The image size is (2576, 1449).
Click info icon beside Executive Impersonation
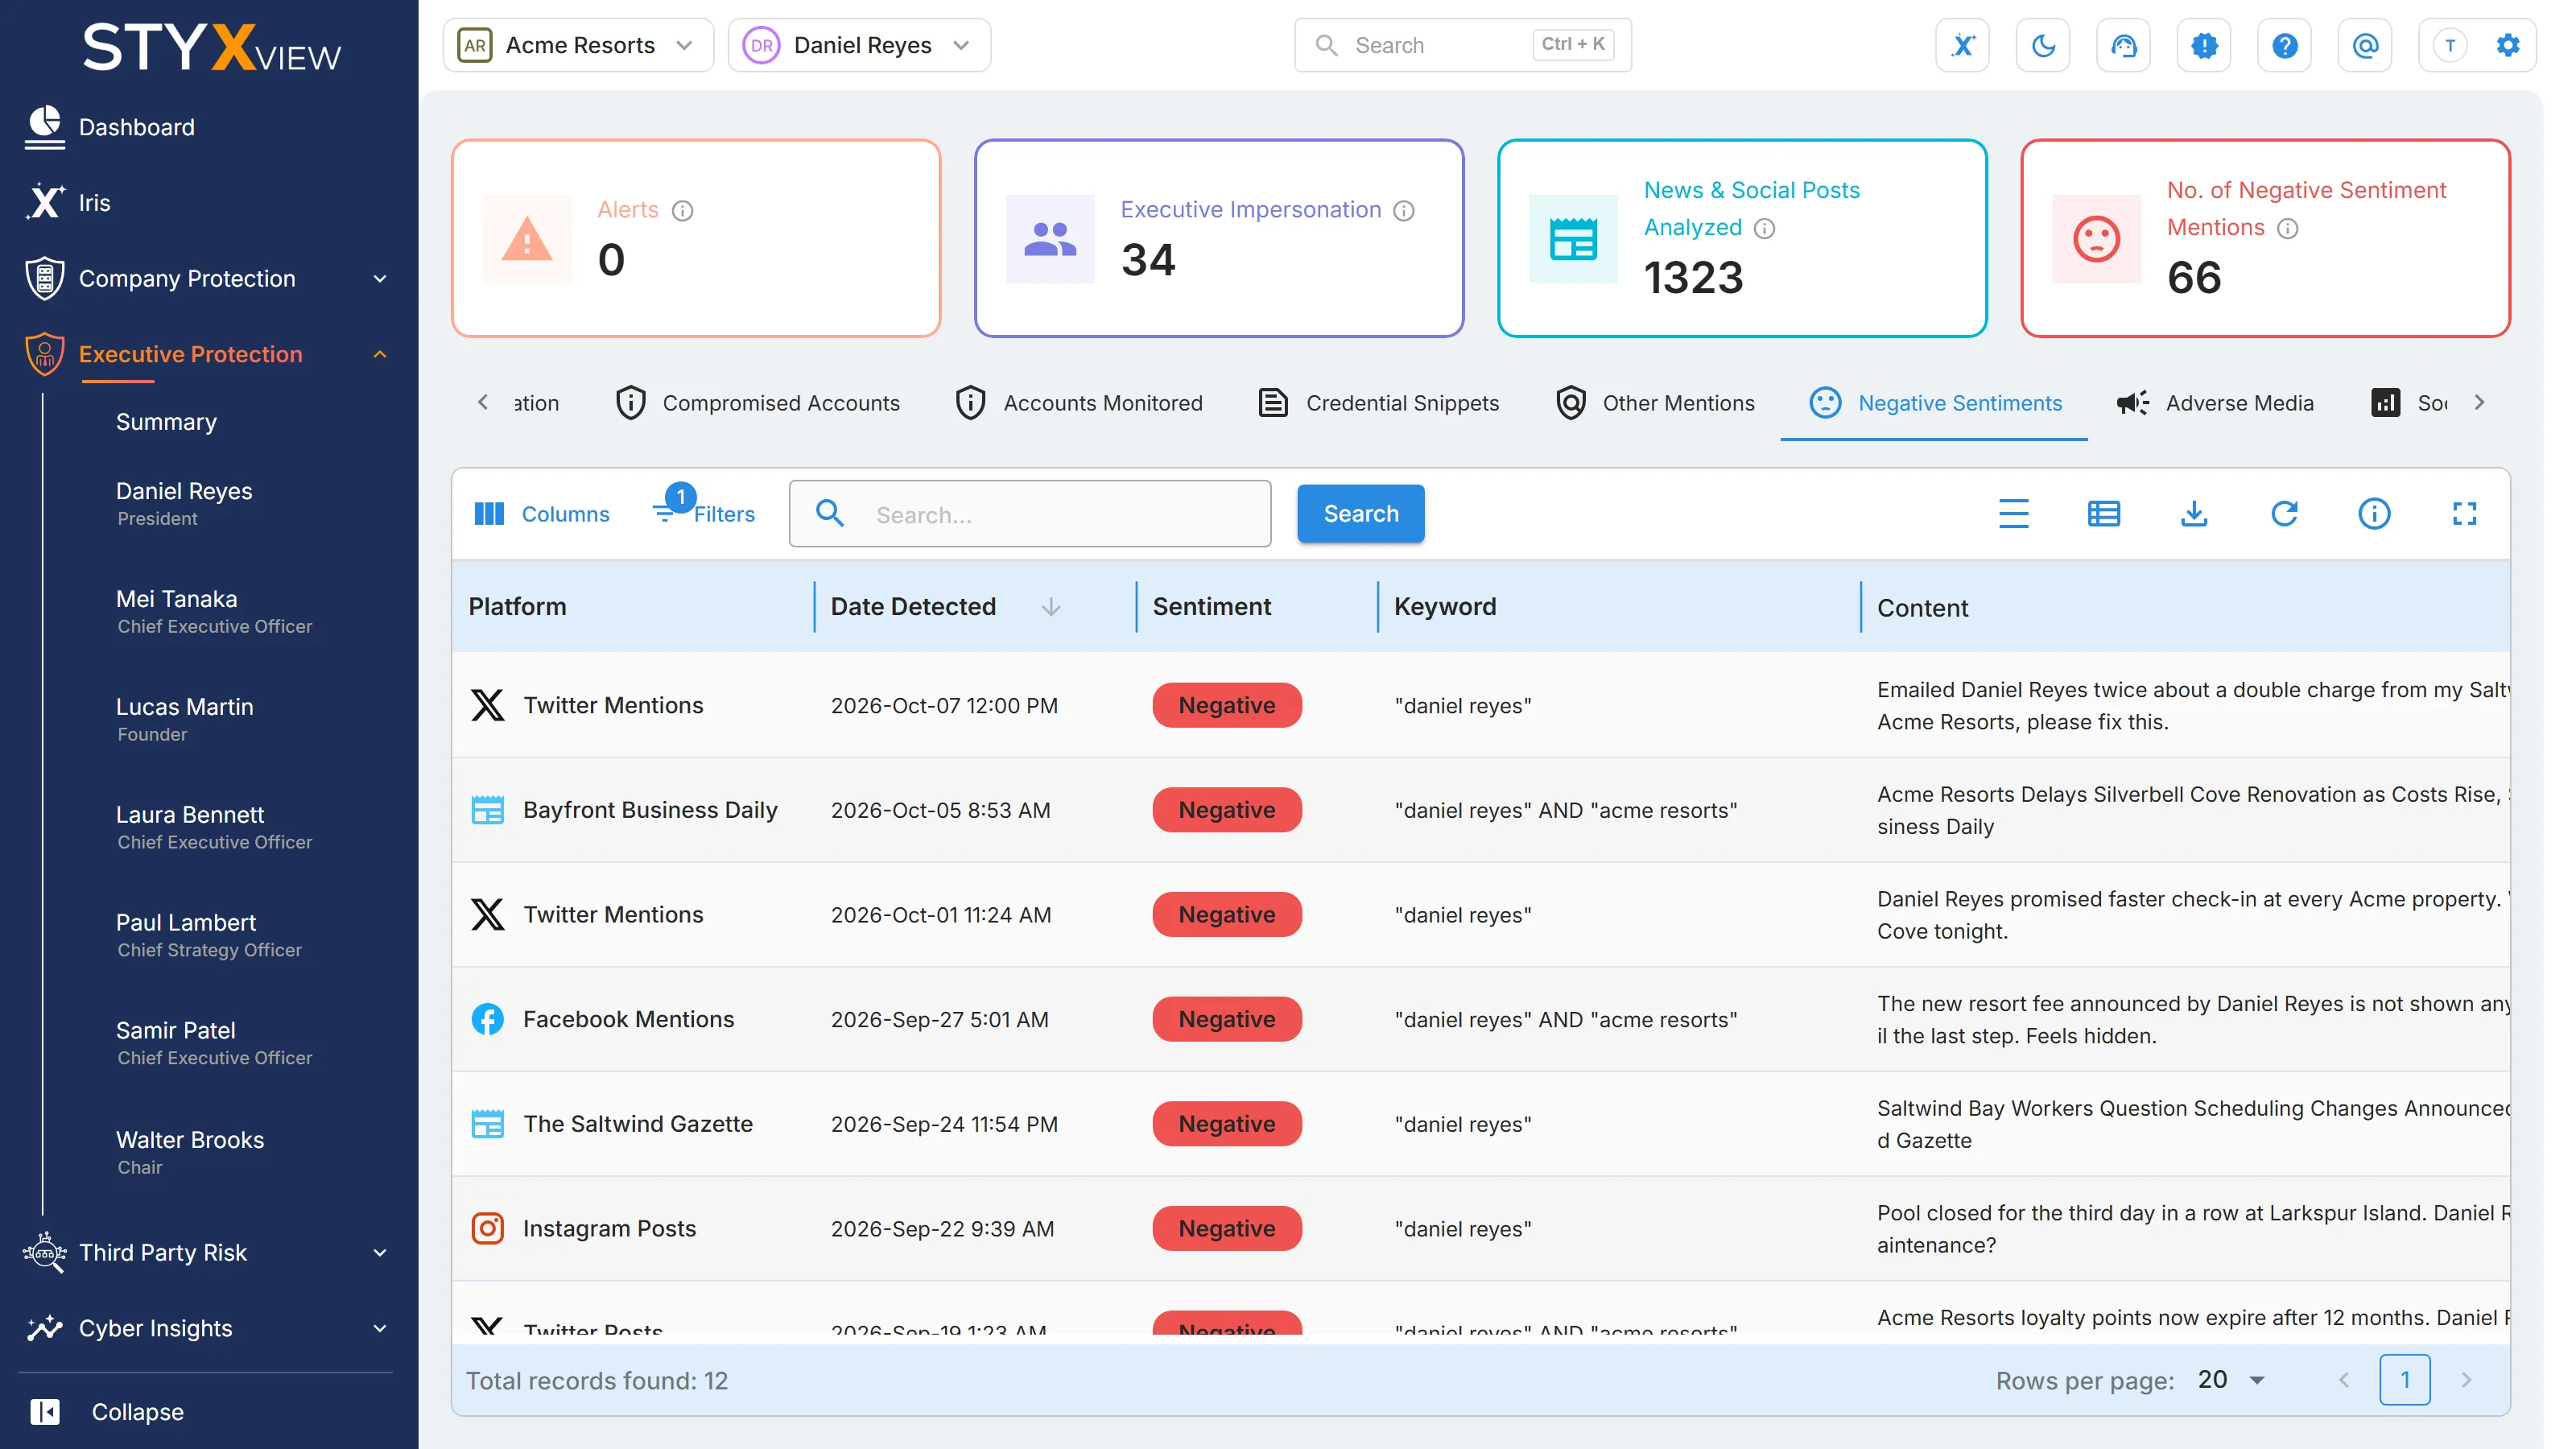click(x=1404, y=210)
